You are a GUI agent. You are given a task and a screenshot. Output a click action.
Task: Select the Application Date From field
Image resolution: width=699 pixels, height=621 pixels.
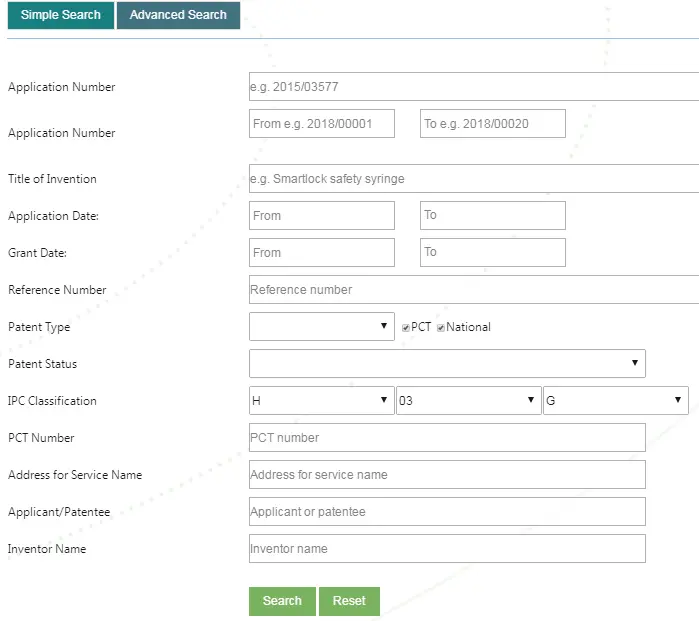(322, 215)
